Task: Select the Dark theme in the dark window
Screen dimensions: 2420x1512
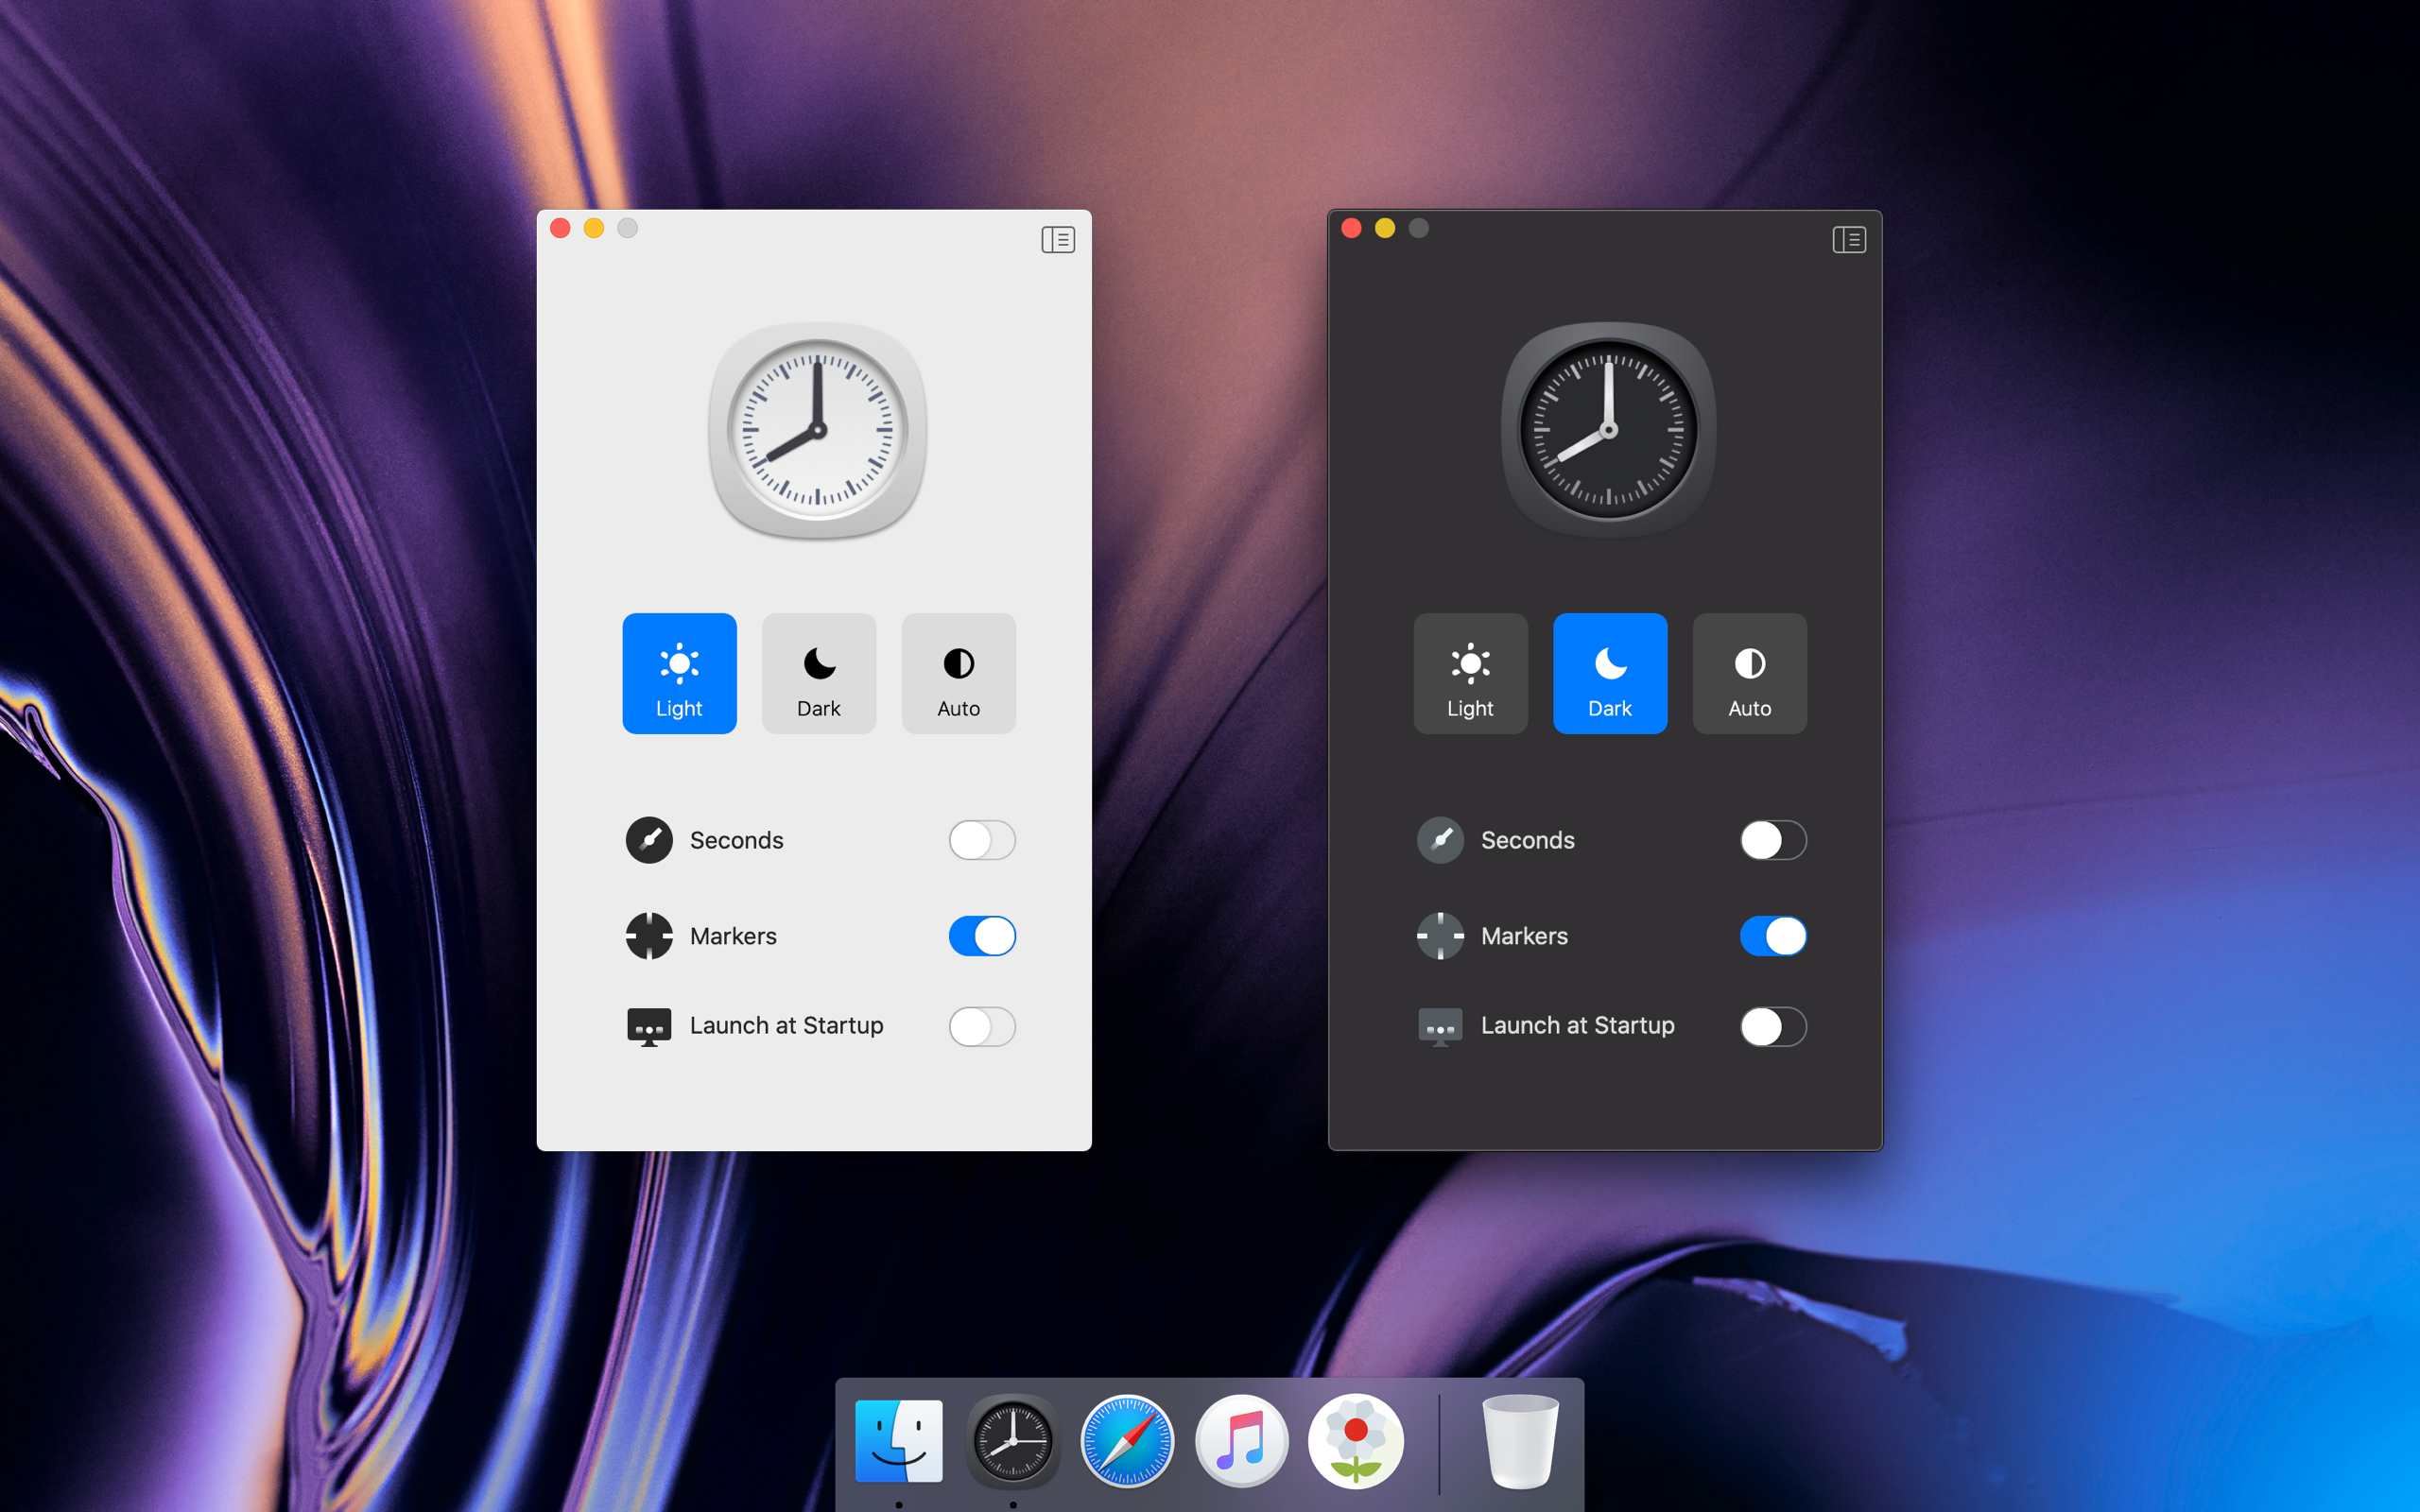Action: 1610,673
